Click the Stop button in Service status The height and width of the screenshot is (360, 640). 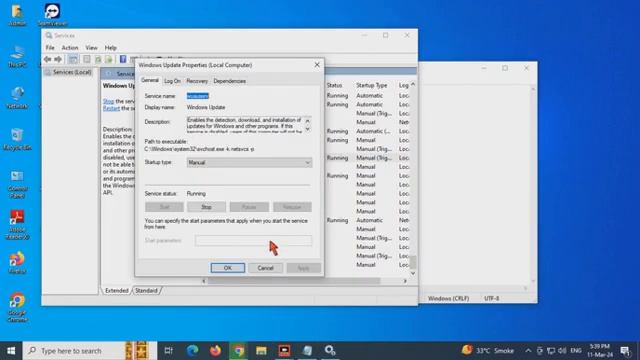(x=206, y=207)
